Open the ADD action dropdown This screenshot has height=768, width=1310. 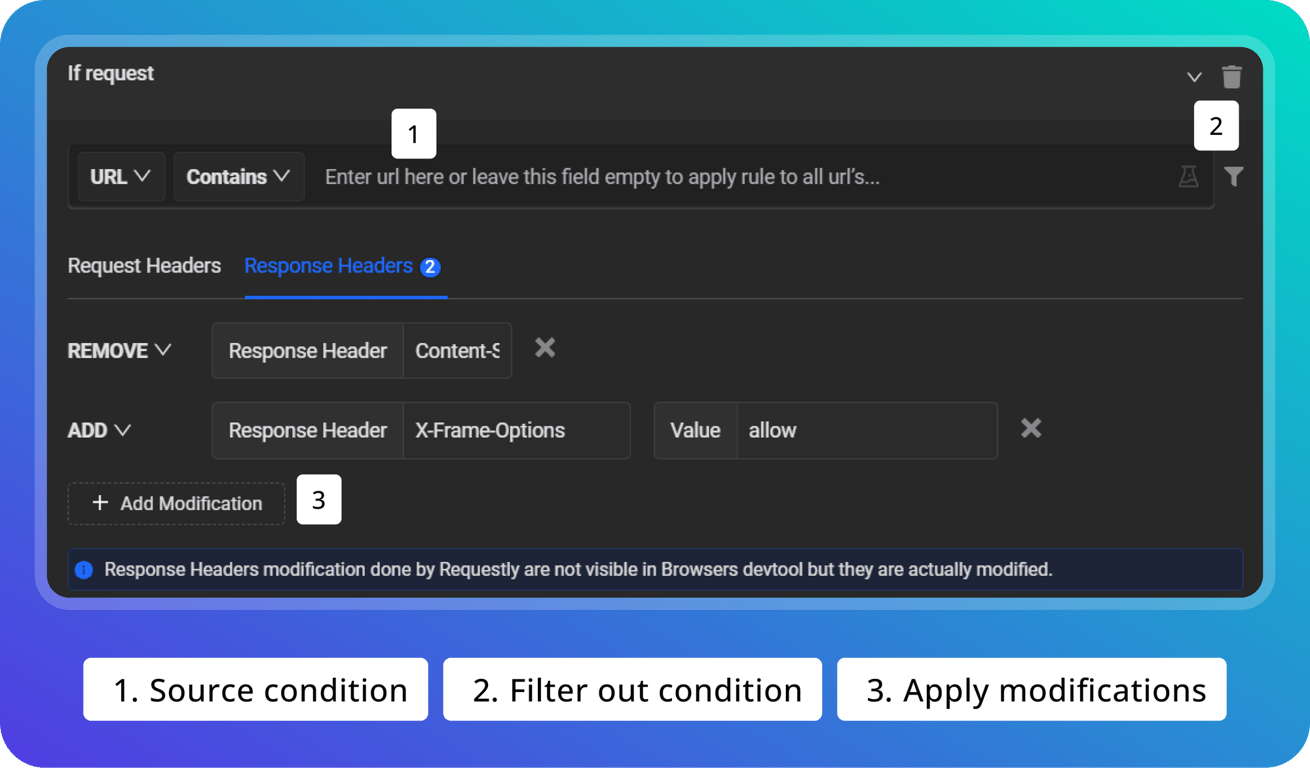pos(99,430)
